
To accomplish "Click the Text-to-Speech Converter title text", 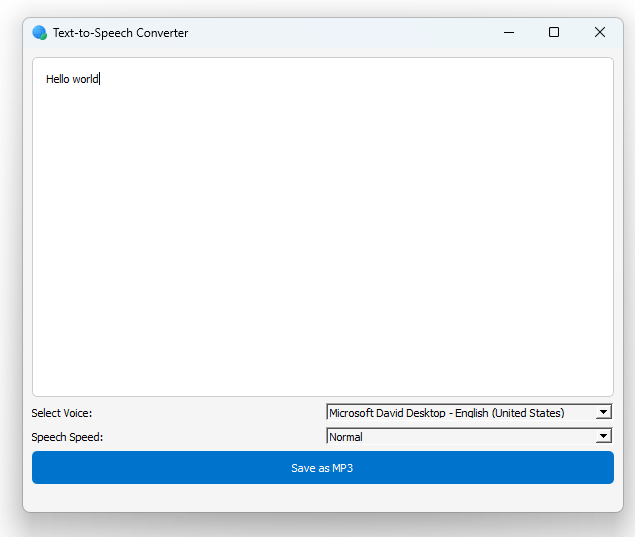I will pyautogui.click(x=120, y=33).
